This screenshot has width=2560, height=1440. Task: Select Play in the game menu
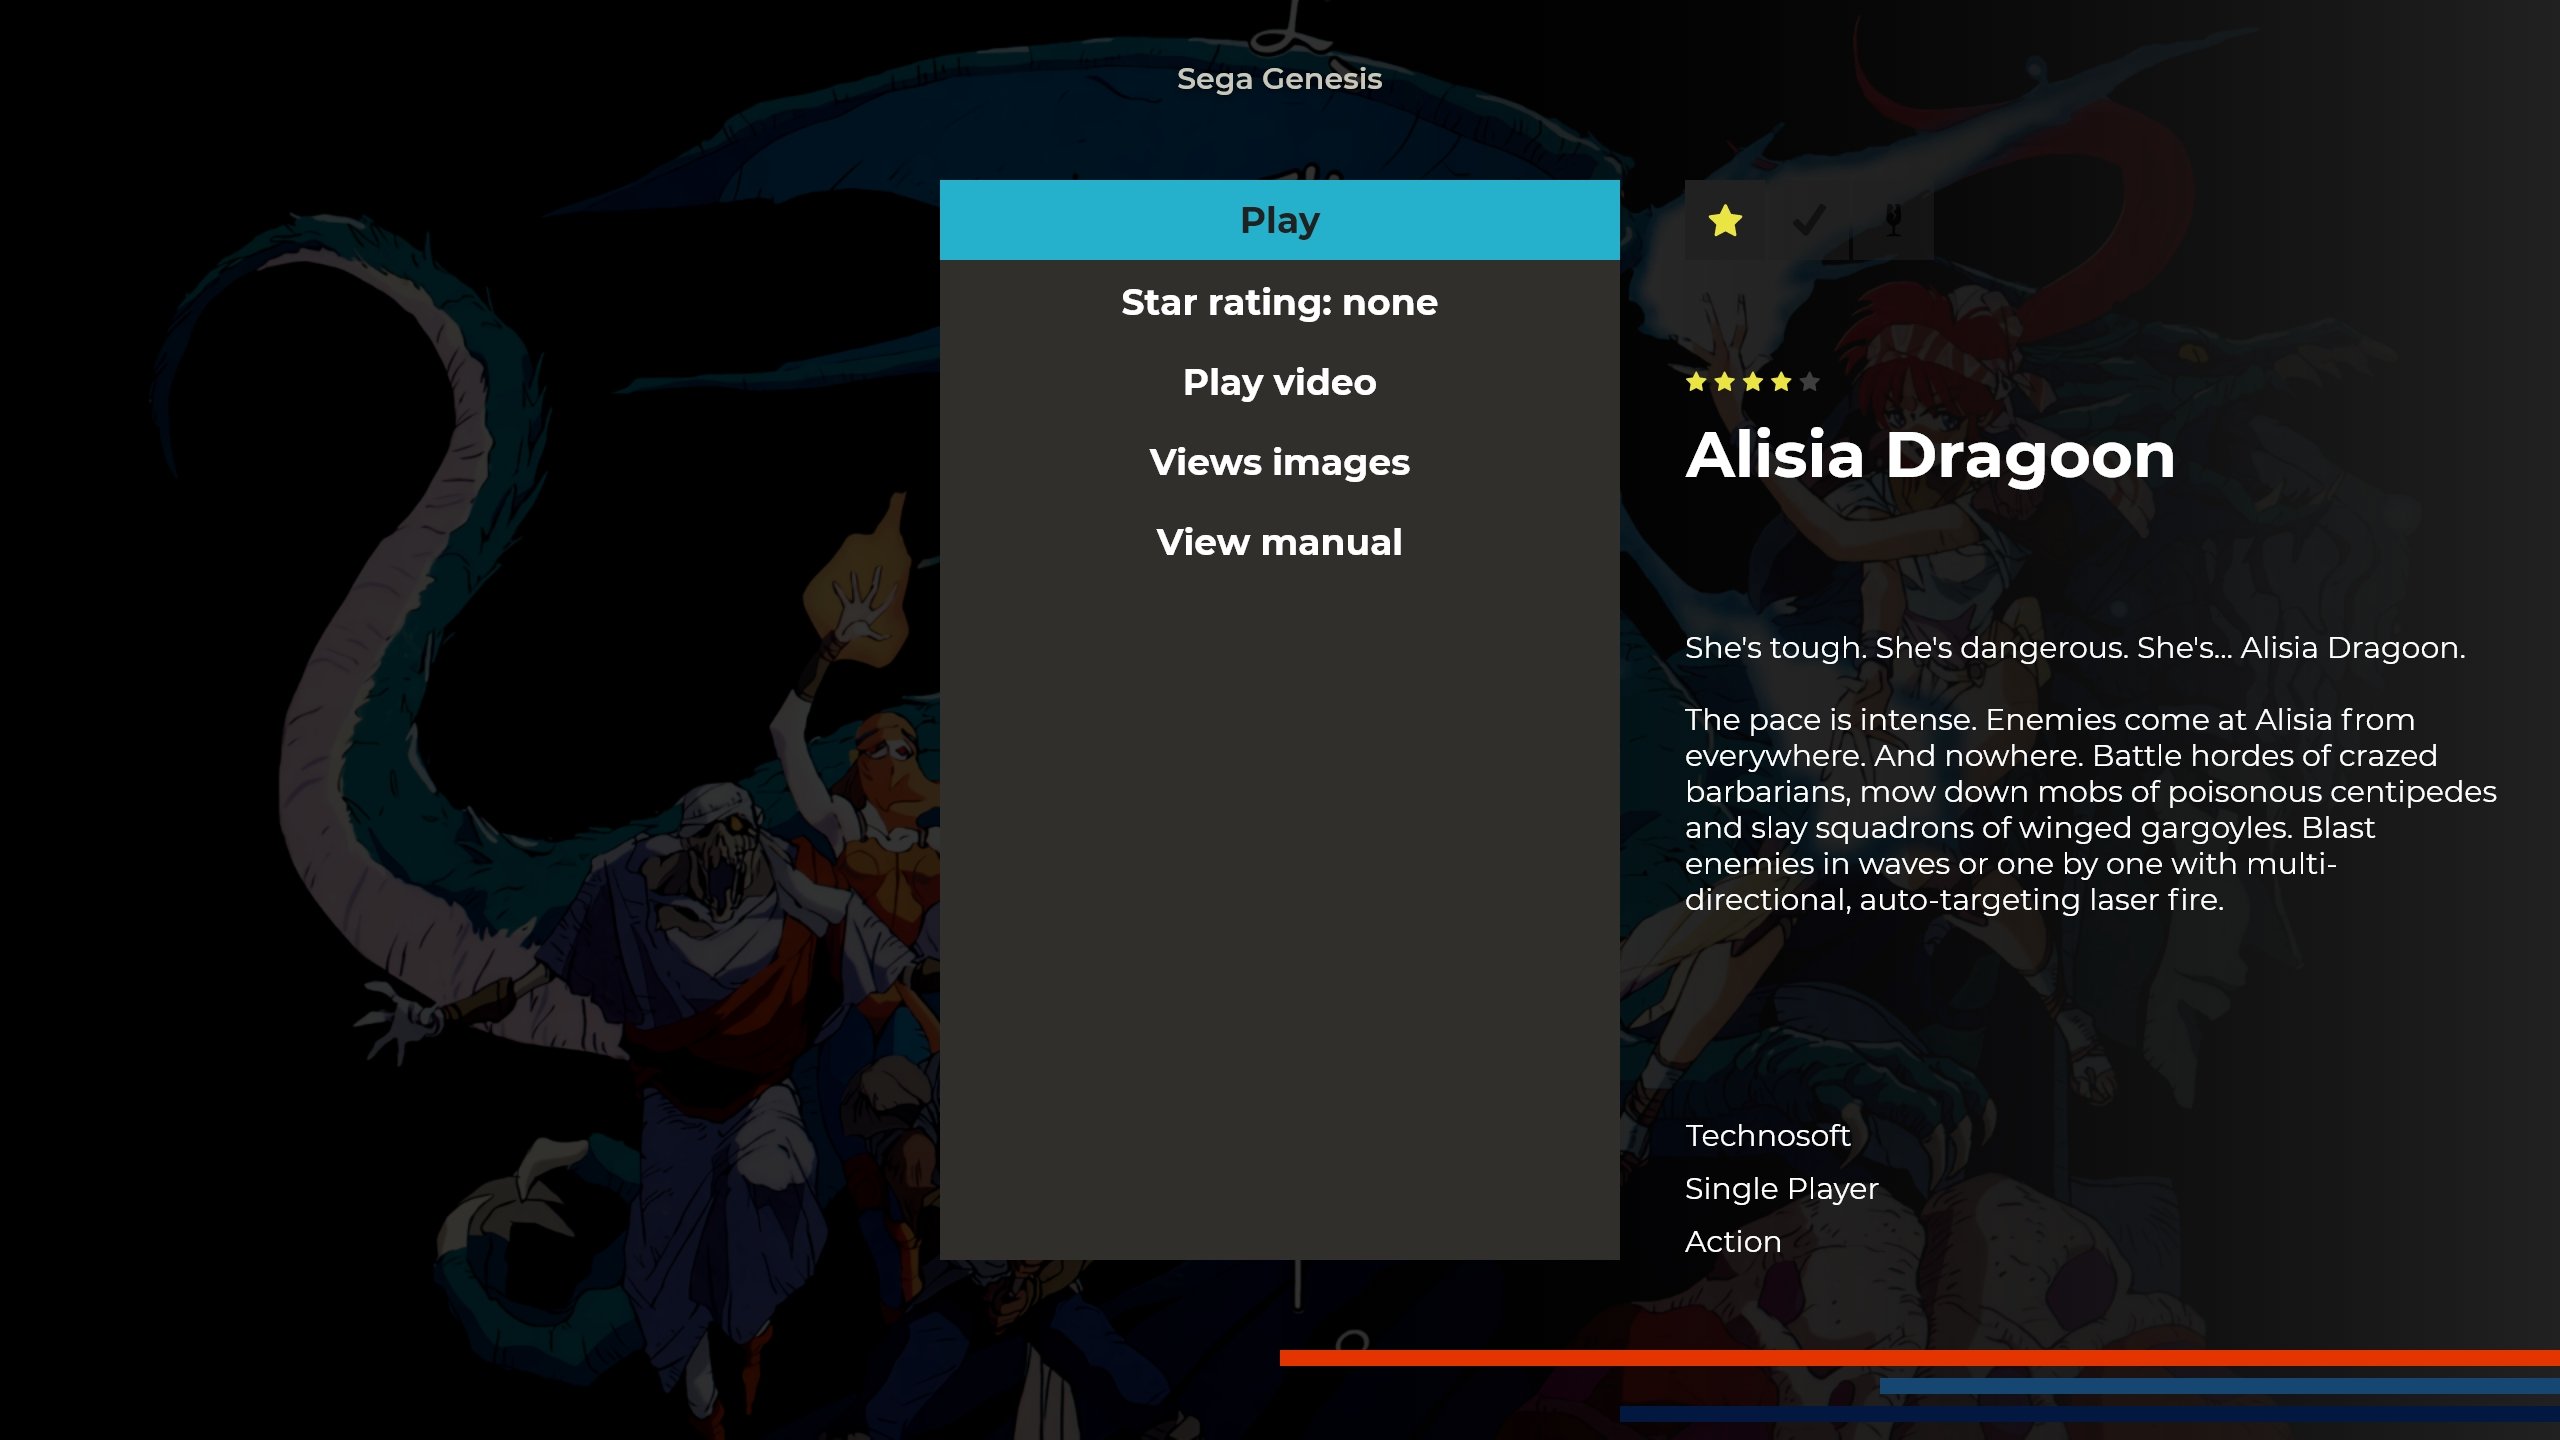pos(1280,220)
